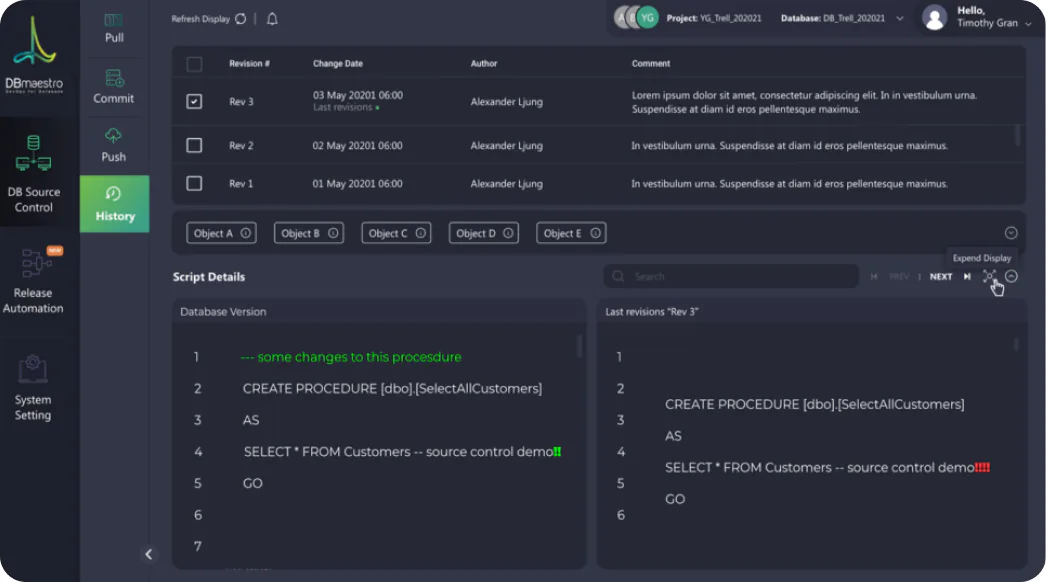This screenshot has height=582, width=1046.
Task: Show info for Object C
Action: pyautogui.click(x=420, y=233)
